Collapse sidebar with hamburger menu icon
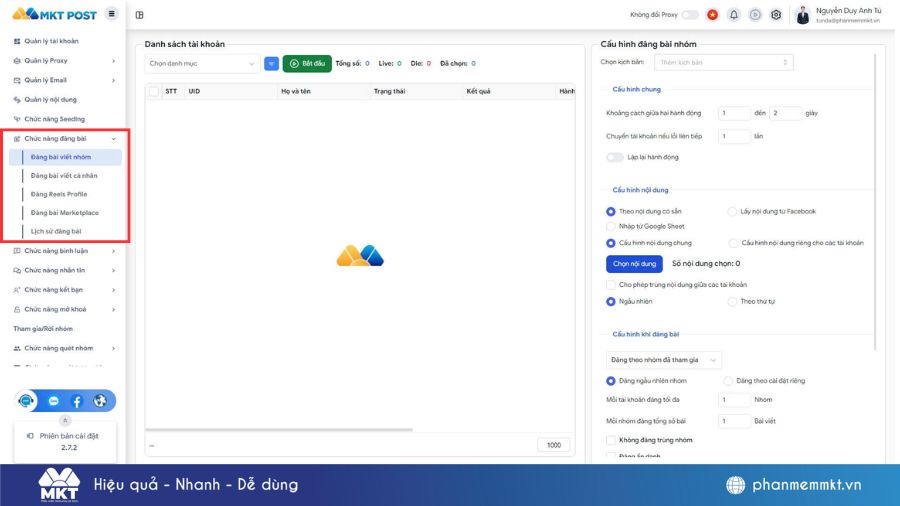This screenshot has height=506, width=900. 111,14
